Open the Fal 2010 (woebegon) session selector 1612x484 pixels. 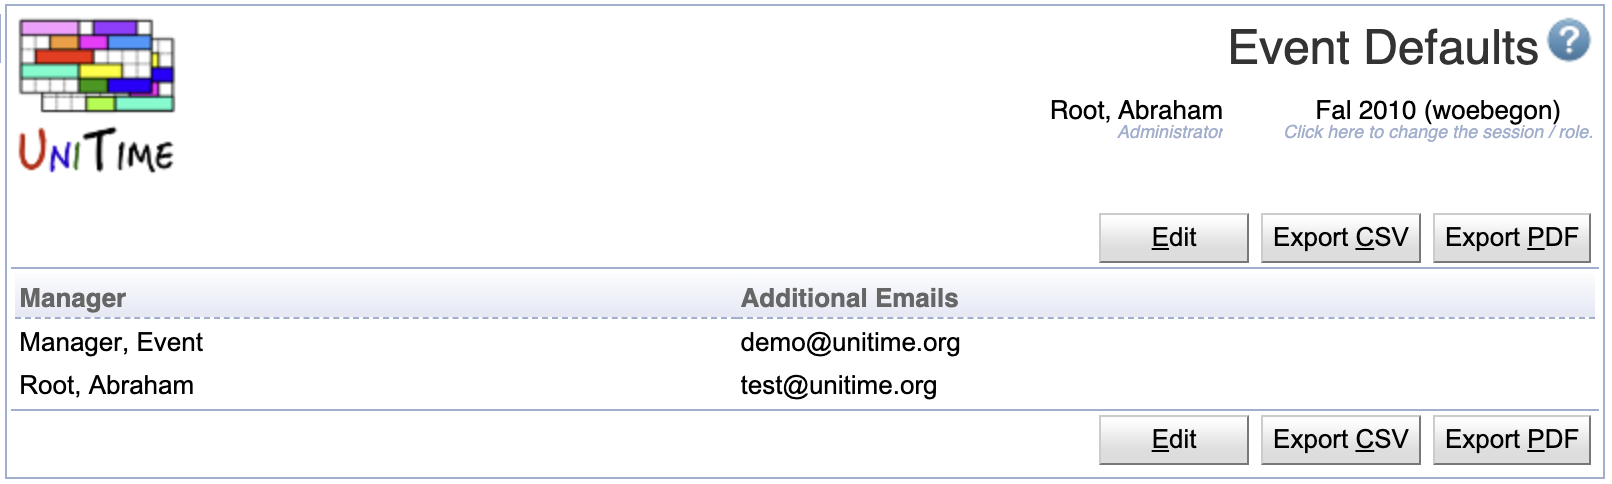[1437, 110]
